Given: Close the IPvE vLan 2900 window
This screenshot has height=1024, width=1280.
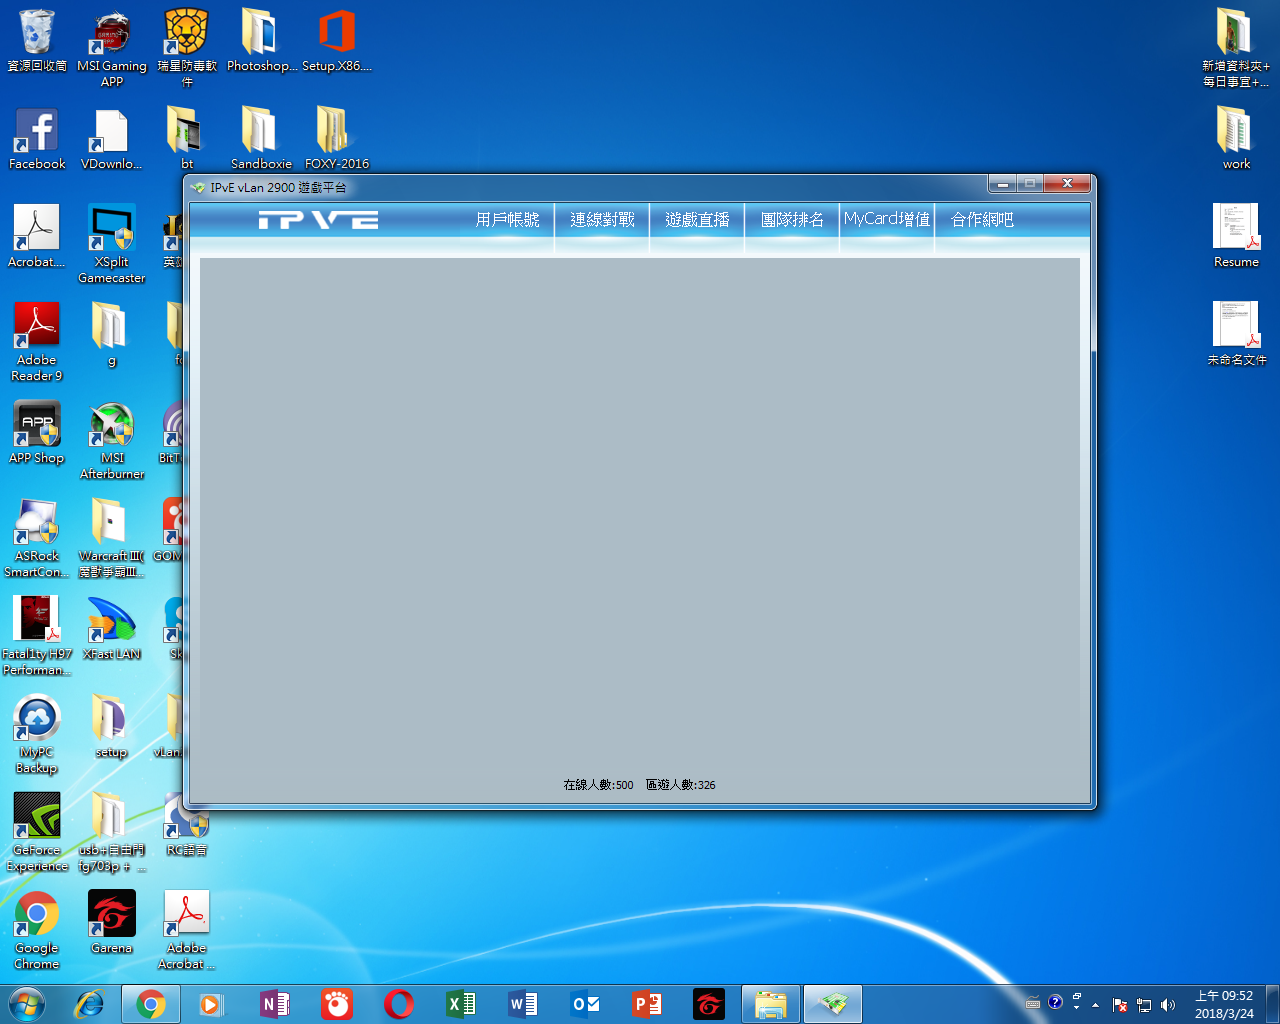Looking at the screenshot, I should 1067,184.
